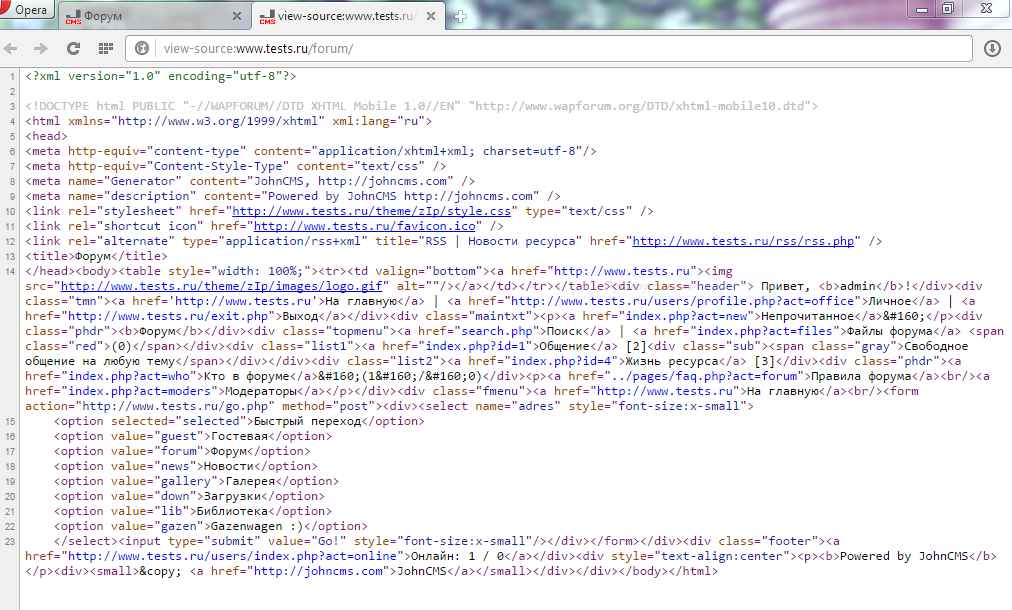Click the html xmlns line
1012x610 pixels.
point(228,121)
